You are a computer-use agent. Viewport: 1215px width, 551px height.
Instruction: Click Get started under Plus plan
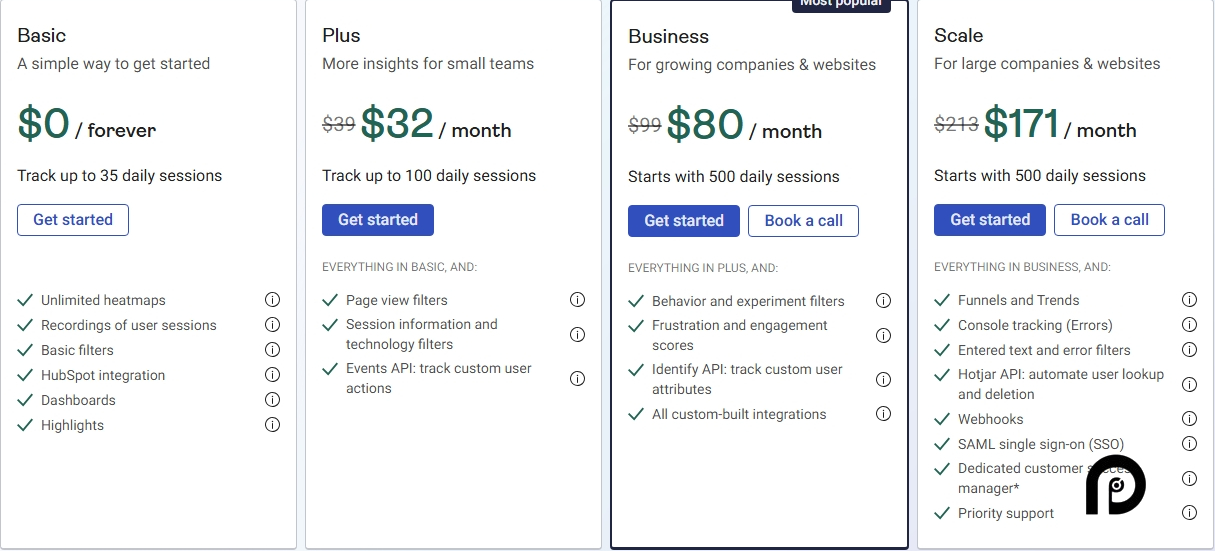pyautogui.click(x=378, y=220)
